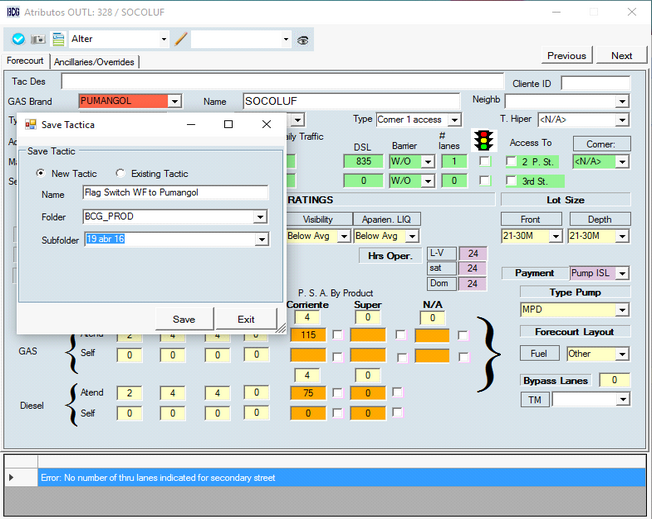
Task: Open the Alter mode dropdown
Action: (x=164, y=39)
